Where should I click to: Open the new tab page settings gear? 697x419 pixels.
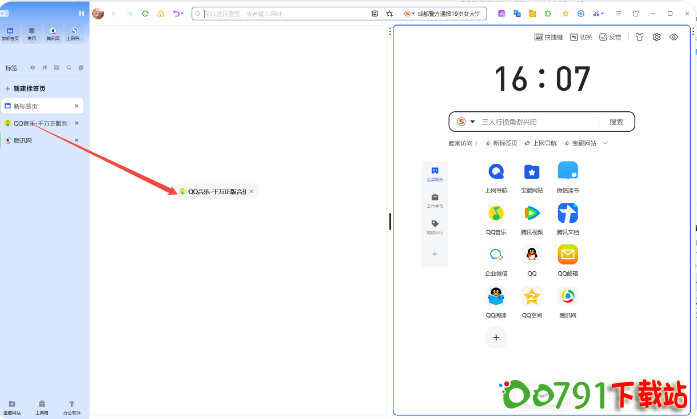[x=657, y=37]
